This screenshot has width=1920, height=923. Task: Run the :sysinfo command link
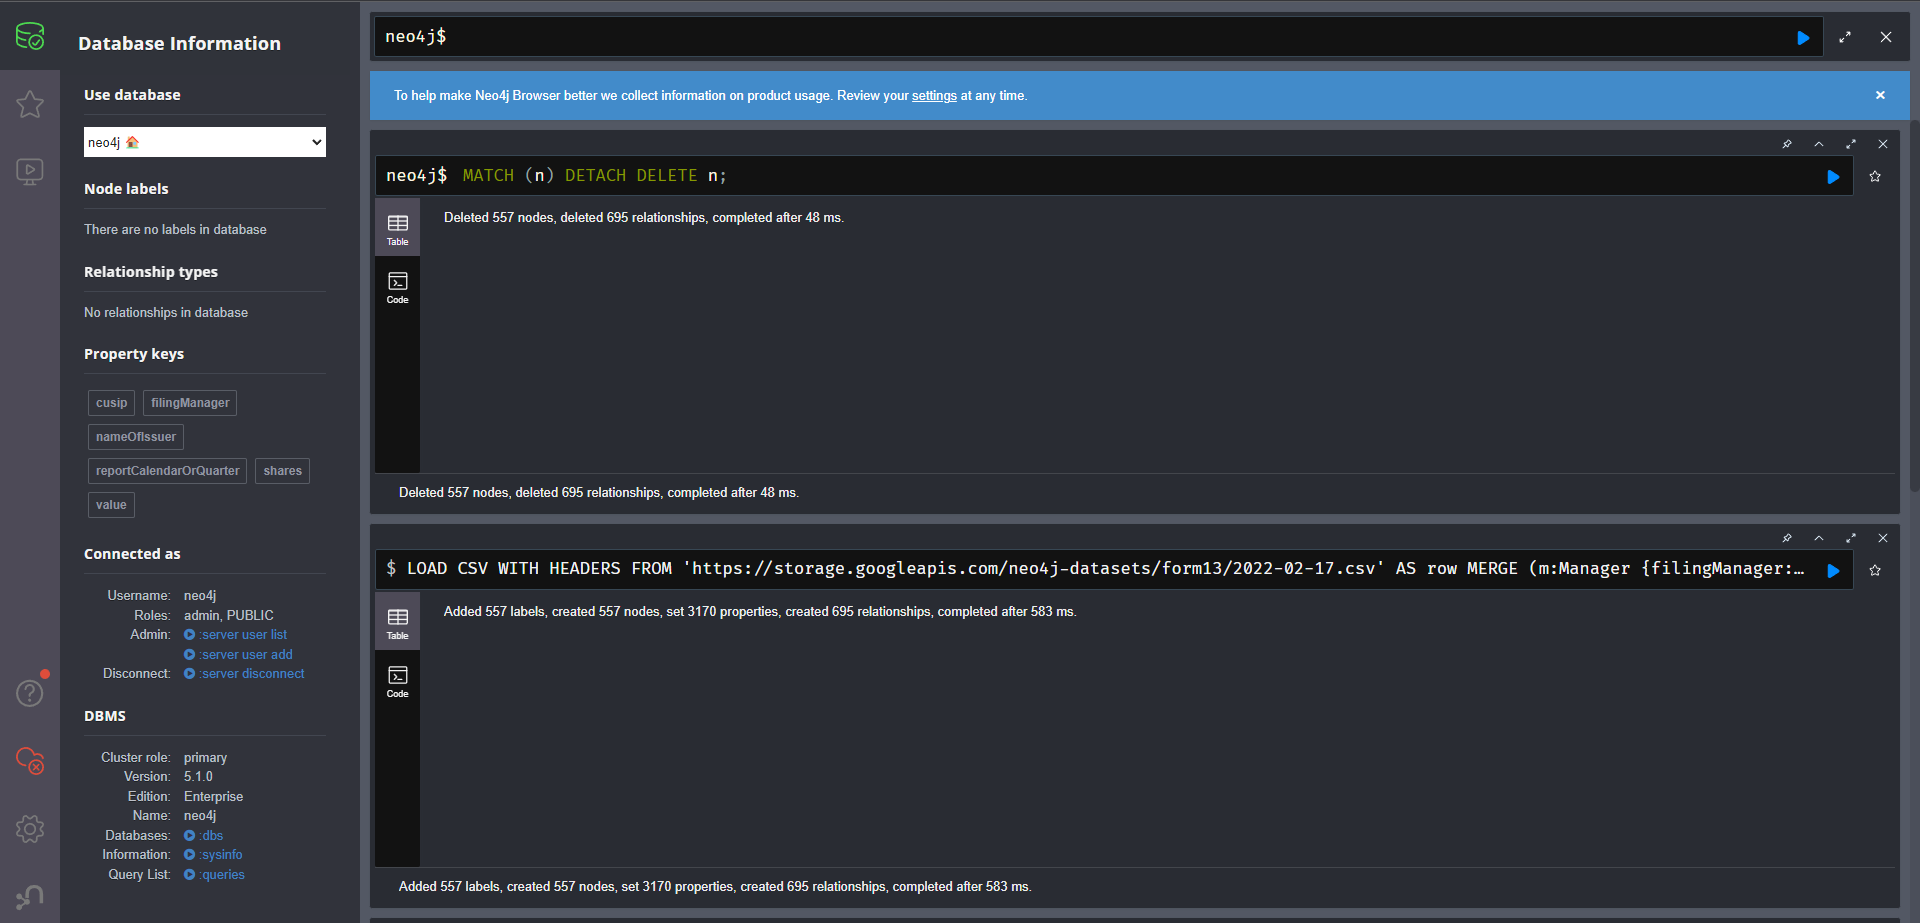[213, 855]
